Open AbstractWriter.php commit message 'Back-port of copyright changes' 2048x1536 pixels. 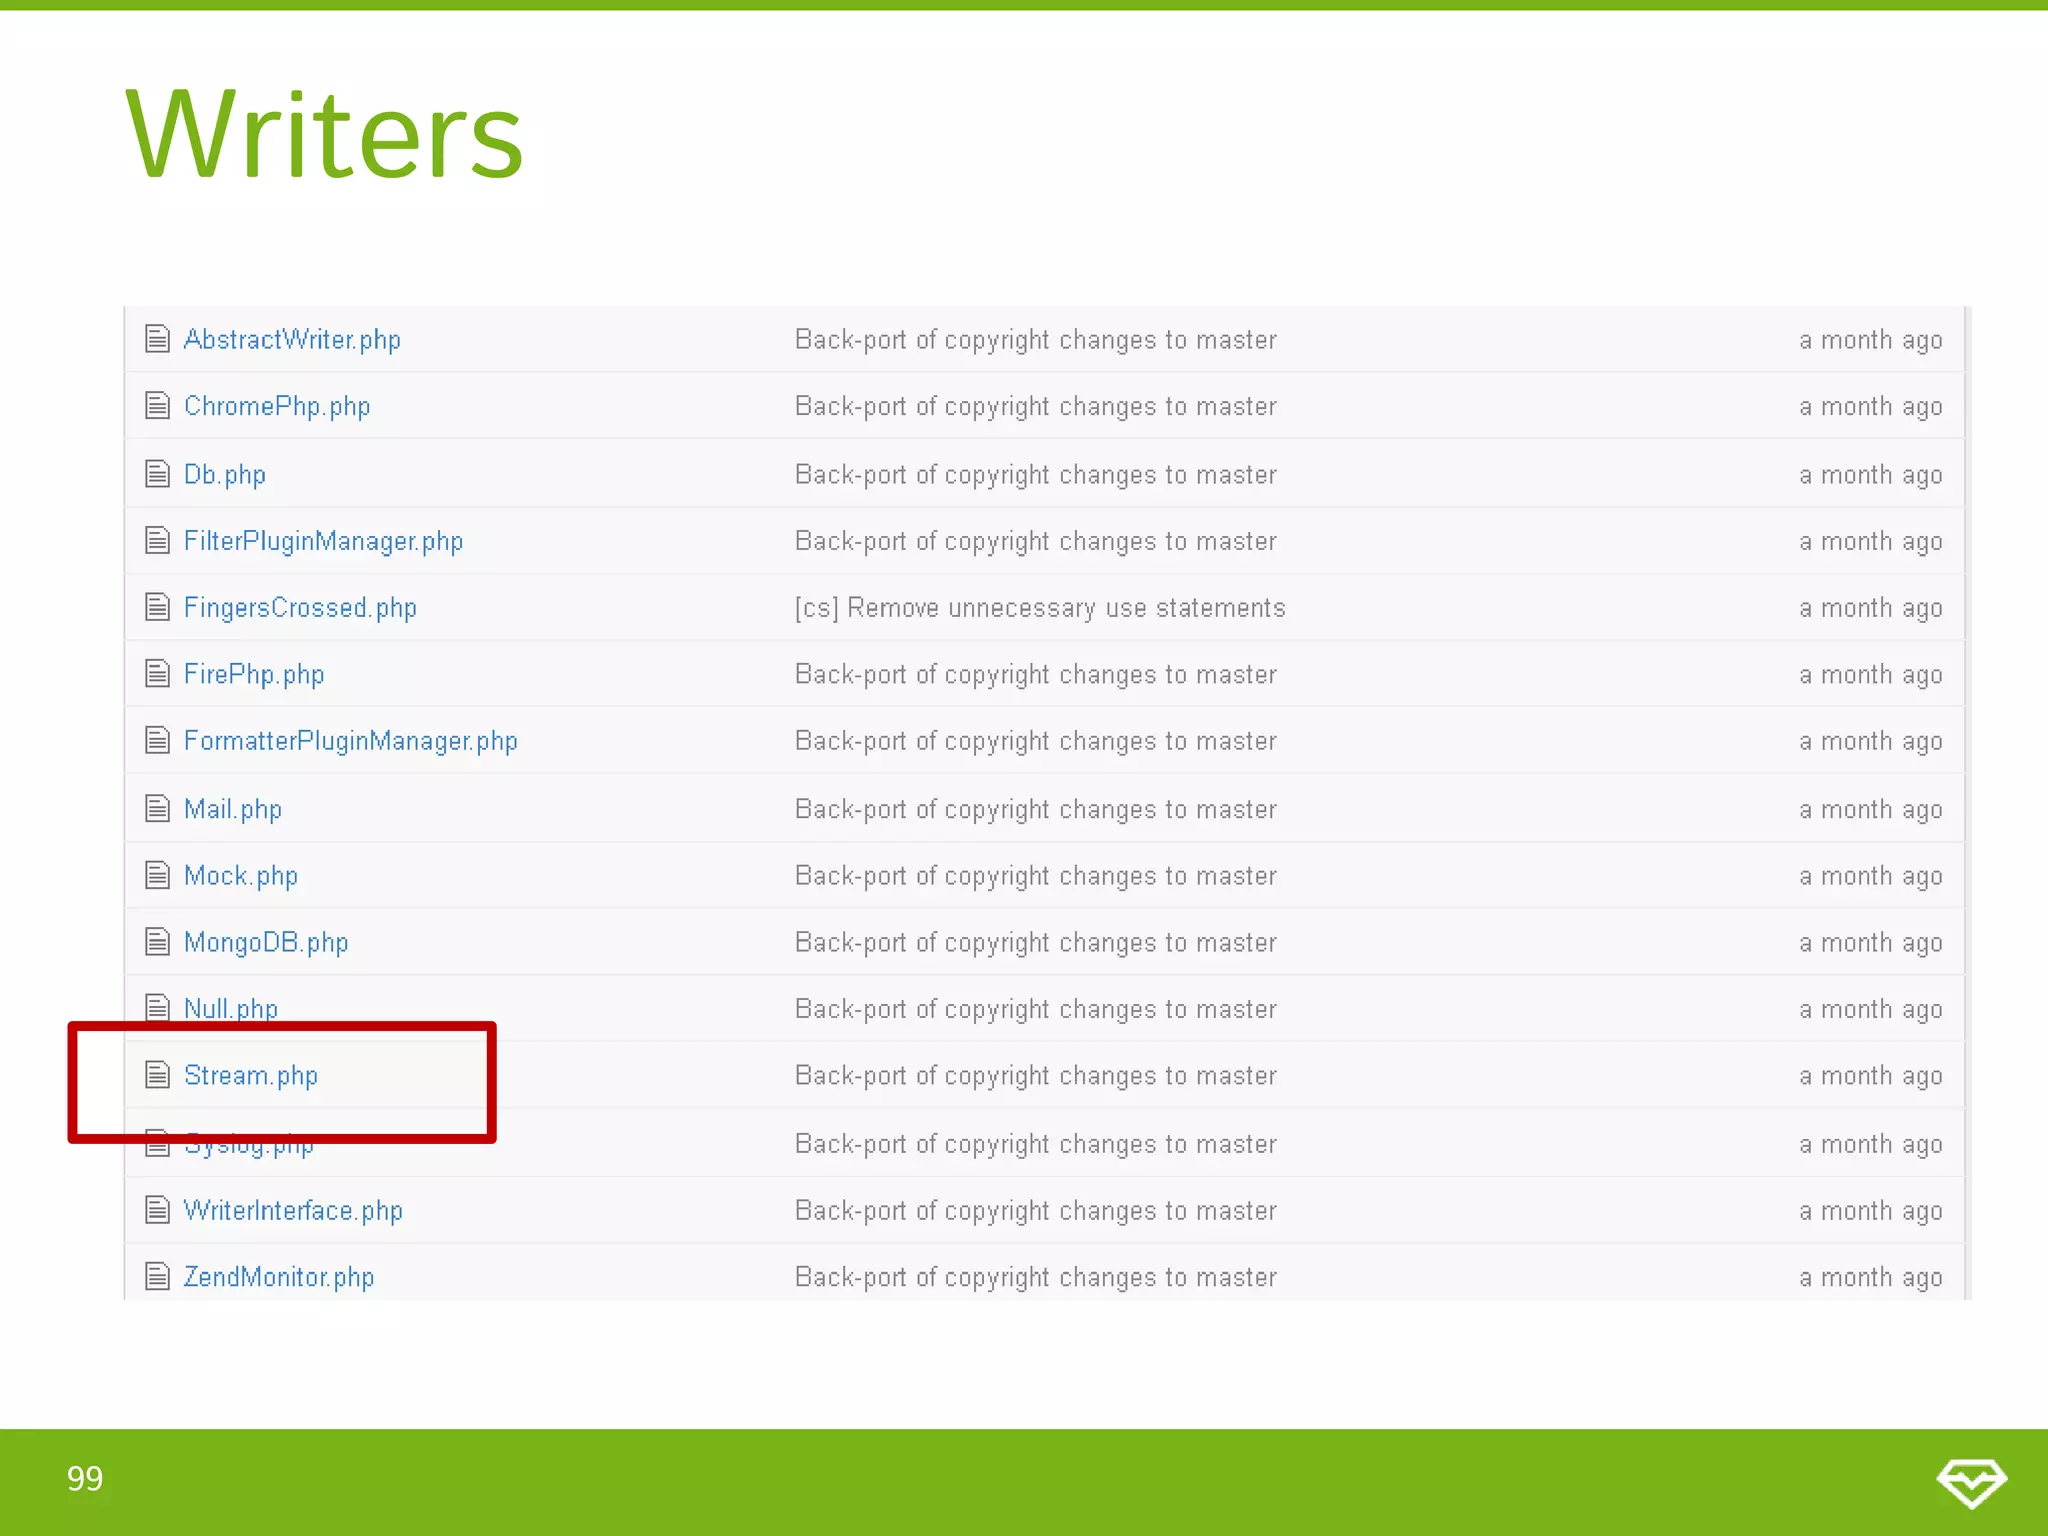(1036, 340)
